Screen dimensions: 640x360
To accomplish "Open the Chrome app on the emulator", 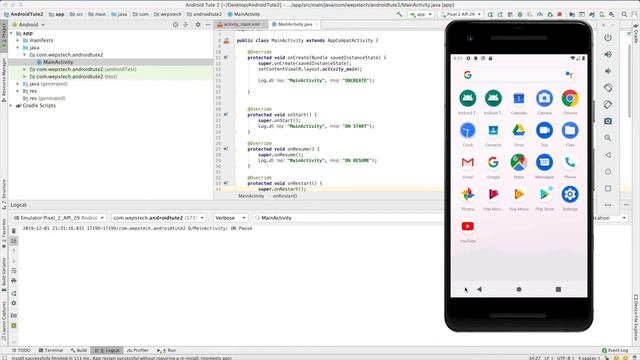I will [x=570, y=98].
